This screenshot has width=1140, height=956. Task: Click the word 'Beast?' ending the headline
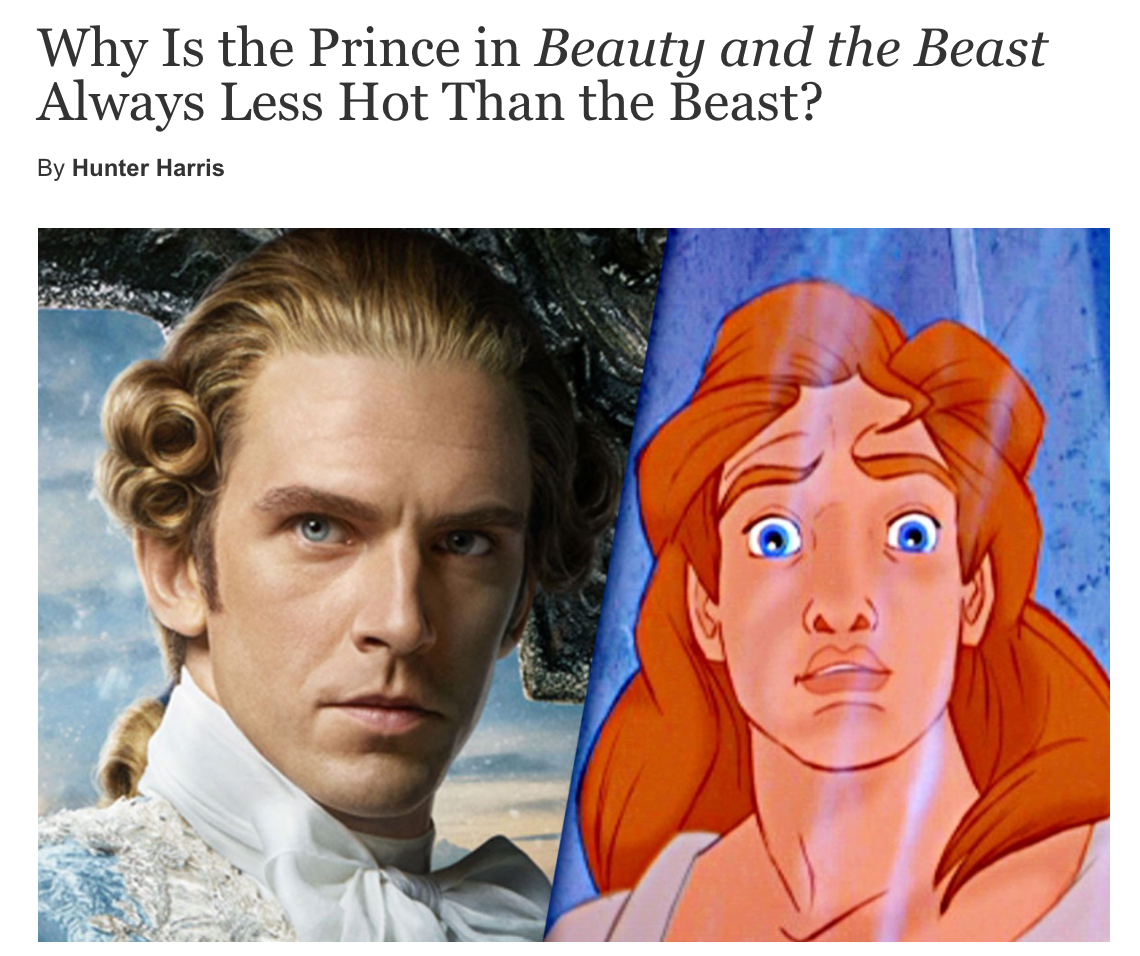click(745, 101)
